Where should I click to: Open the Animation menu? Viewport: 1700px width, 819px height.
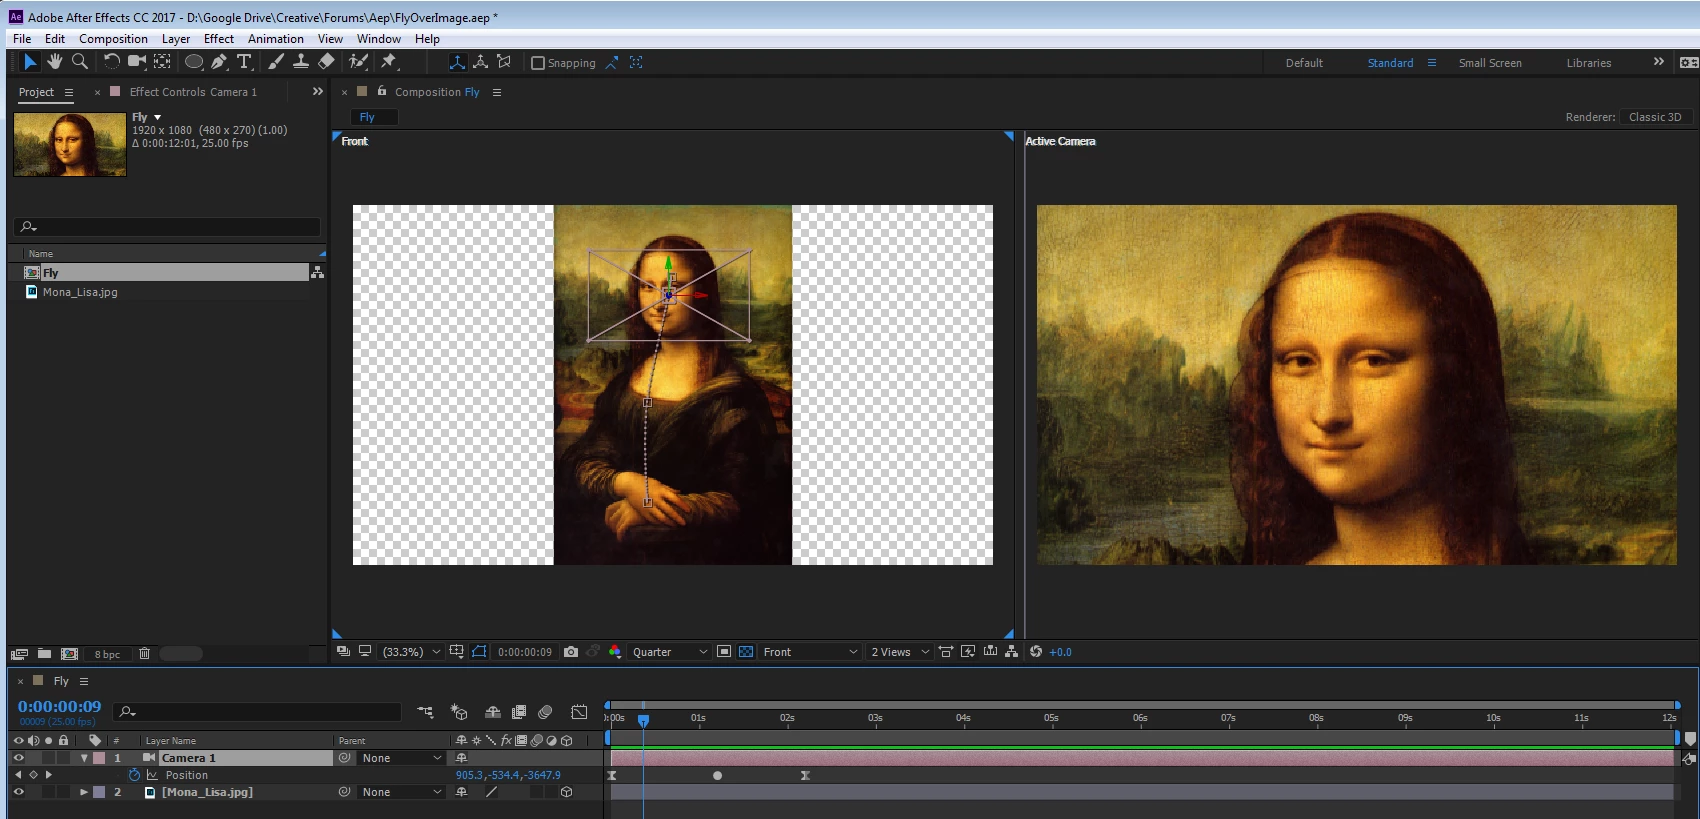point(276,39)
